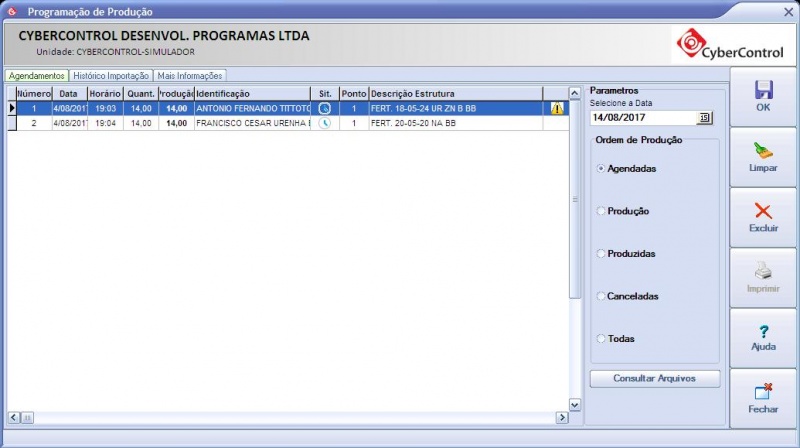
Task: Click the Ponto column header
Action: (354, 94)
